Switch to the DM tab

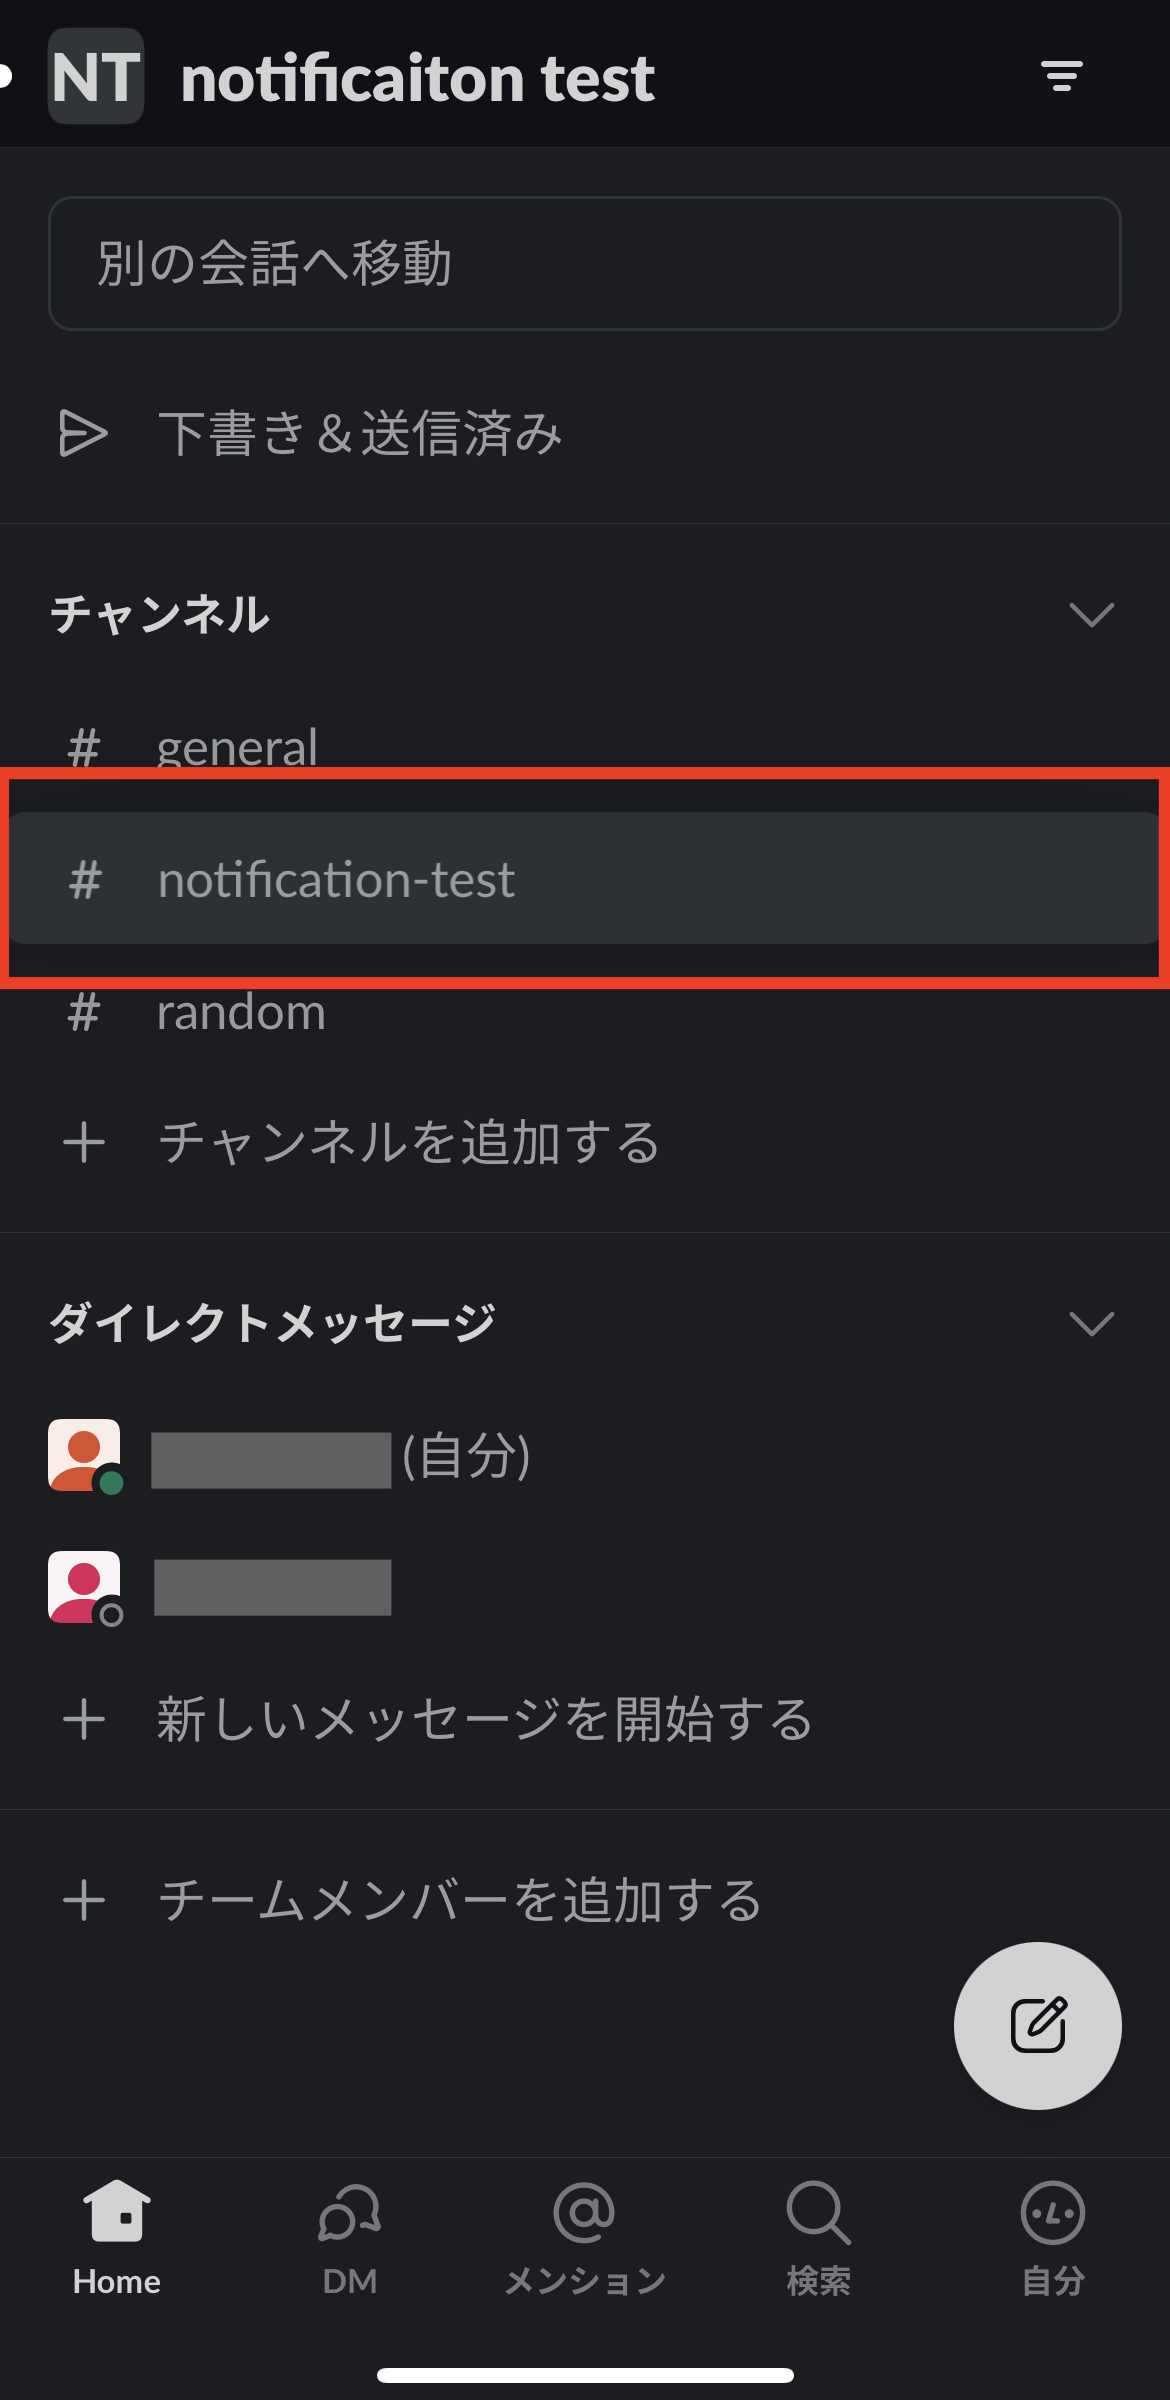click(x=350, y=2238)
